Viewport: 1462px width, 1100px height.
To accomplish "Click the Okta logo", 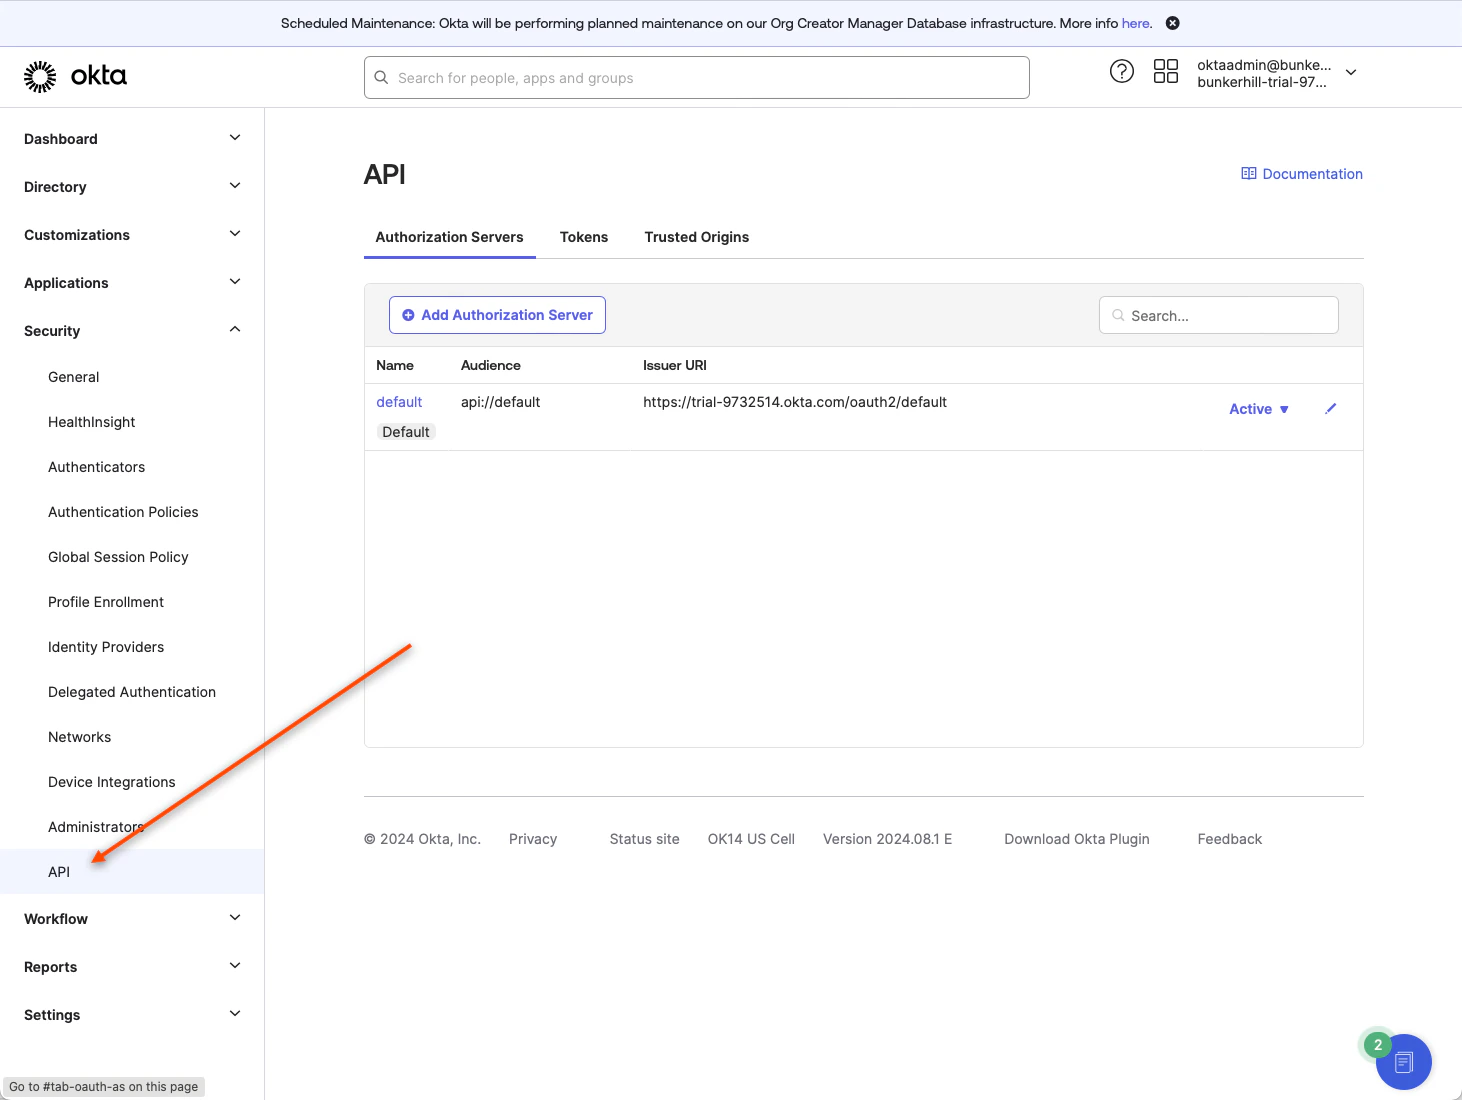I will [75, 76].
